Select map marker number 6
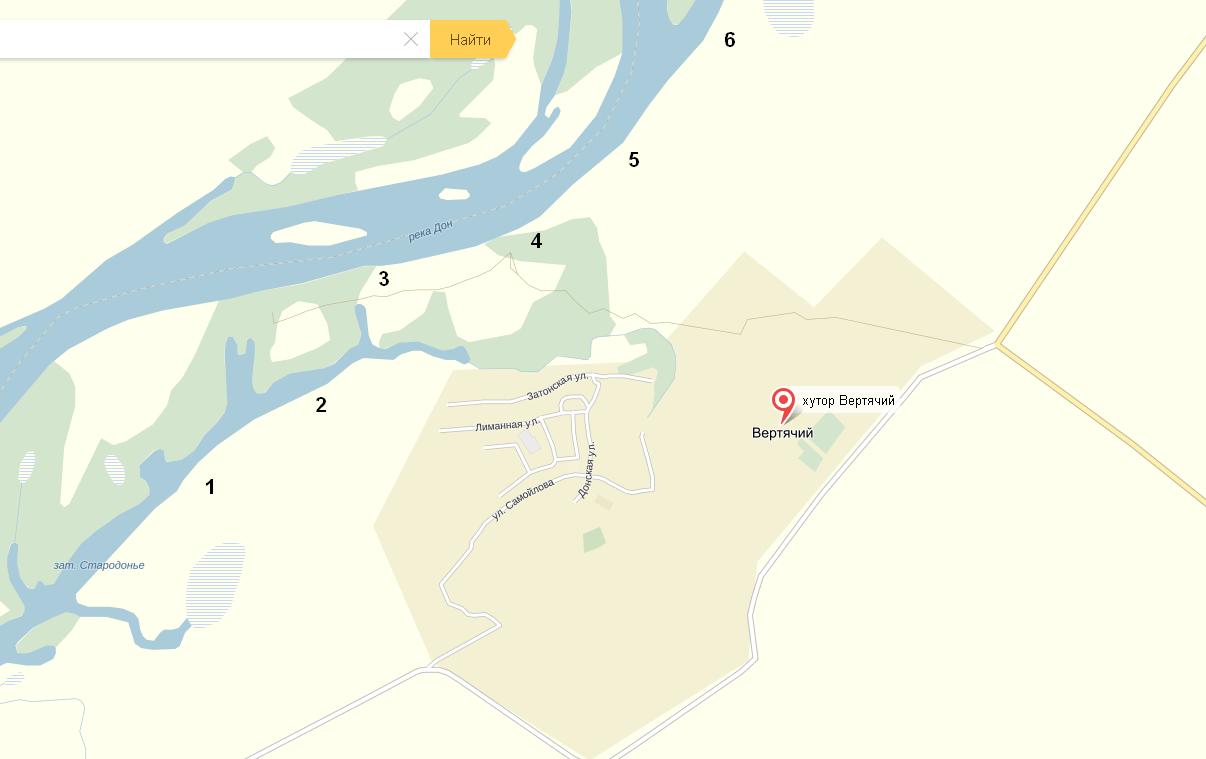Image resolution: width=1206 pixels, height=759 pixels. tap(730, 40)
